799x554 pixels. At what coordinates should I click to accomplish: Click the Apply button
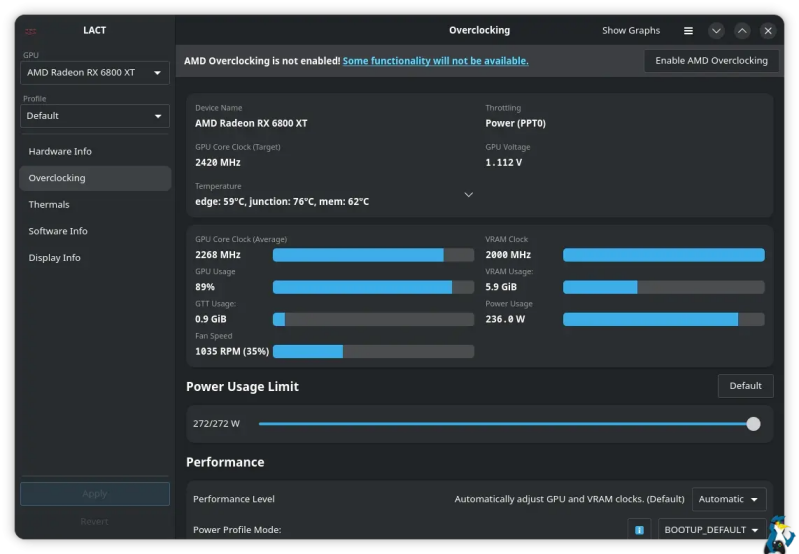[x=95, y=493]
